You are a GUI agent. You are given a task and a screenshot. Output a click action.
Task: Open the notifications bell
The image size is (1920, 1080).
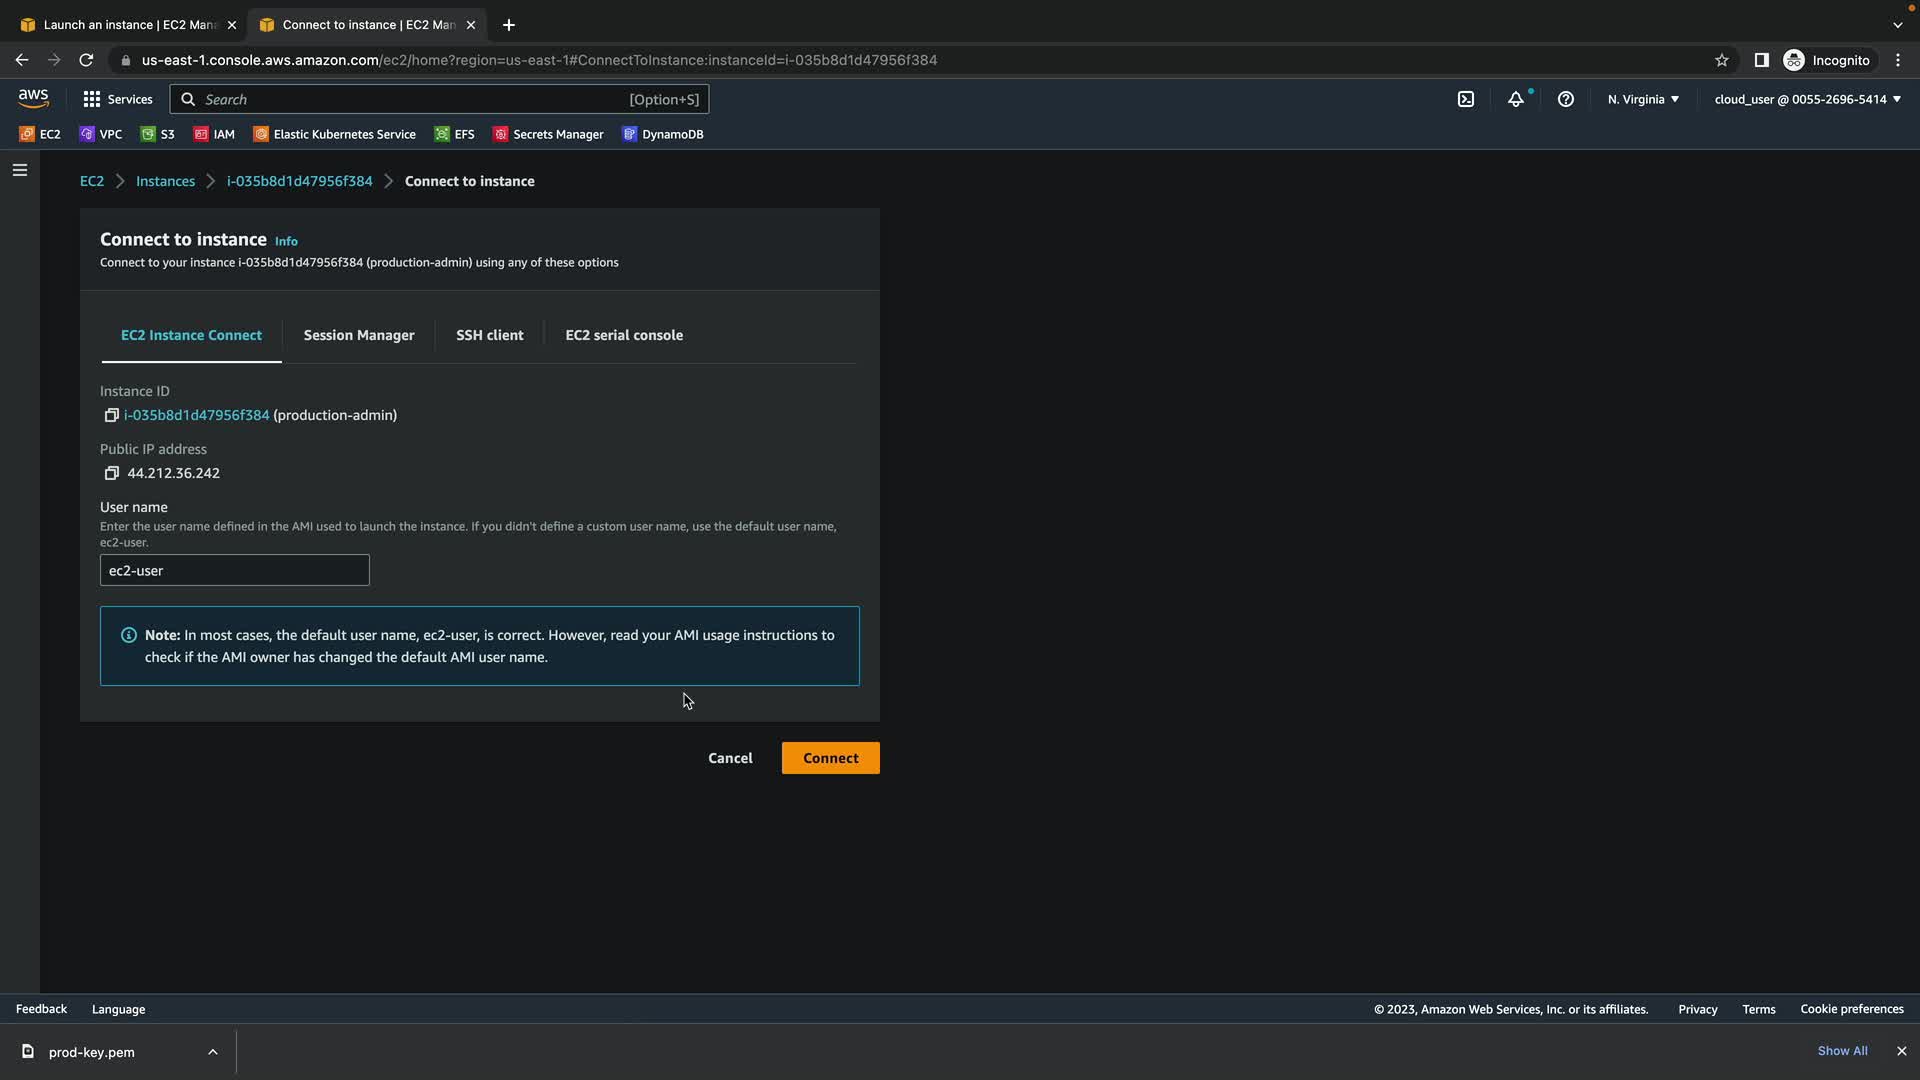1516,99
